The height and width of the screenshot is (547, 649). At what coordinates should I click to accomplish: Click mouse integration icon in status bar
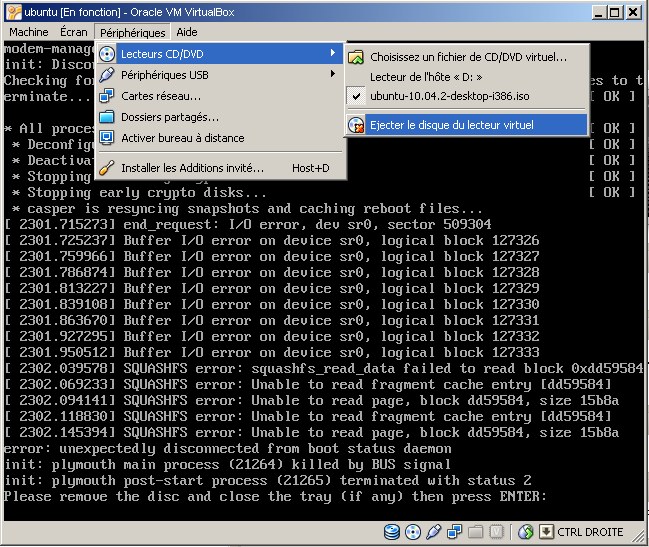pos(525,532)
